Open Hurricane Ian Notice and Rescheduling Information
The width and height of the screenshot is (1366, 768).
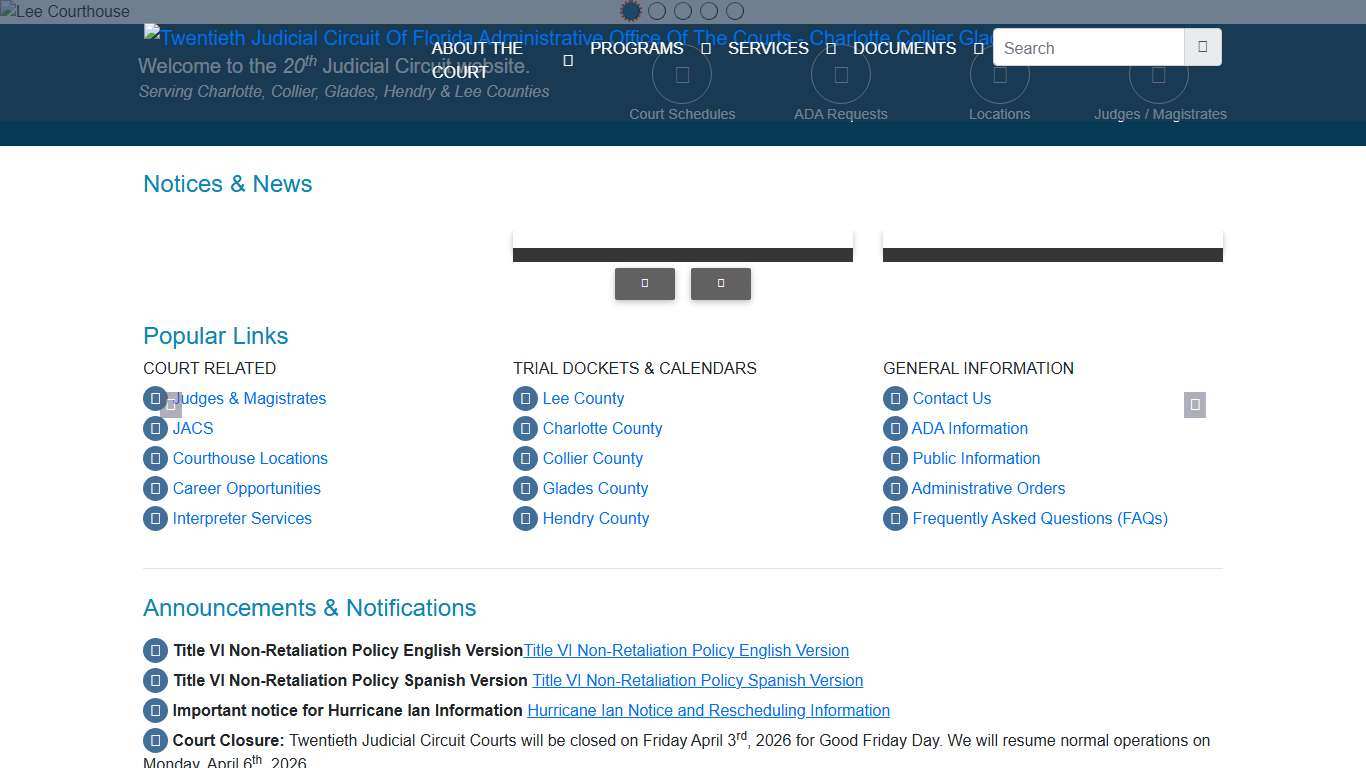click(708, 711)
